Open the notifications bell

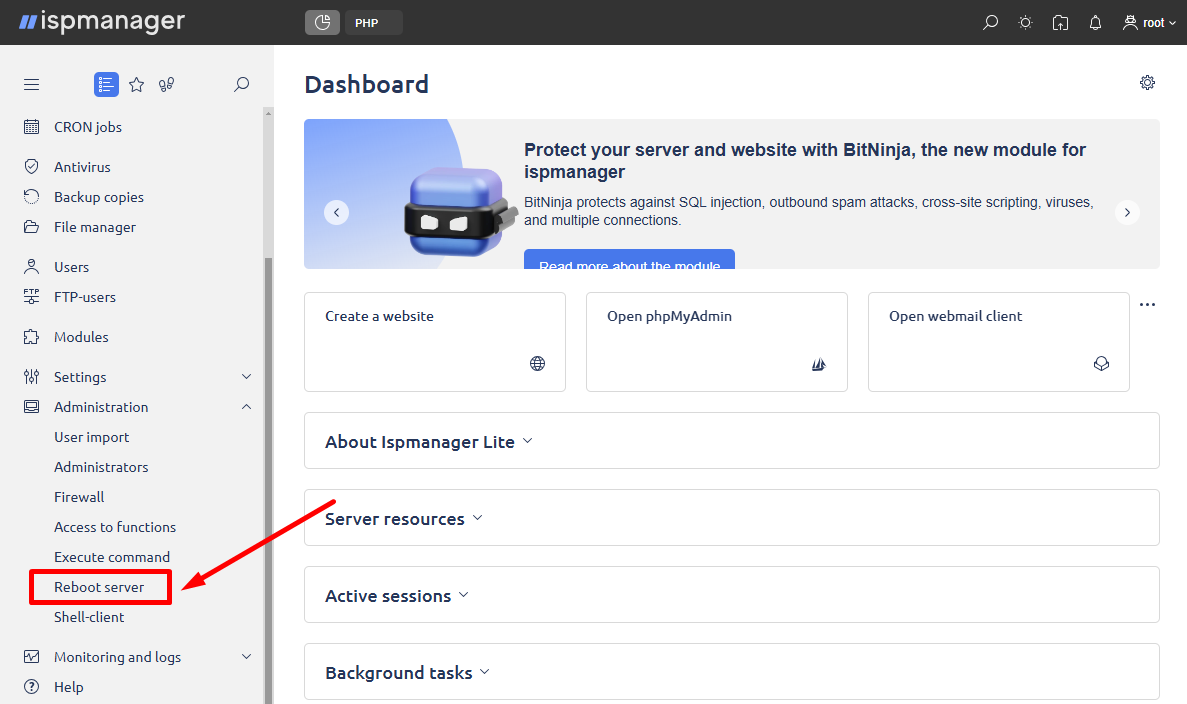[1095, 23]
